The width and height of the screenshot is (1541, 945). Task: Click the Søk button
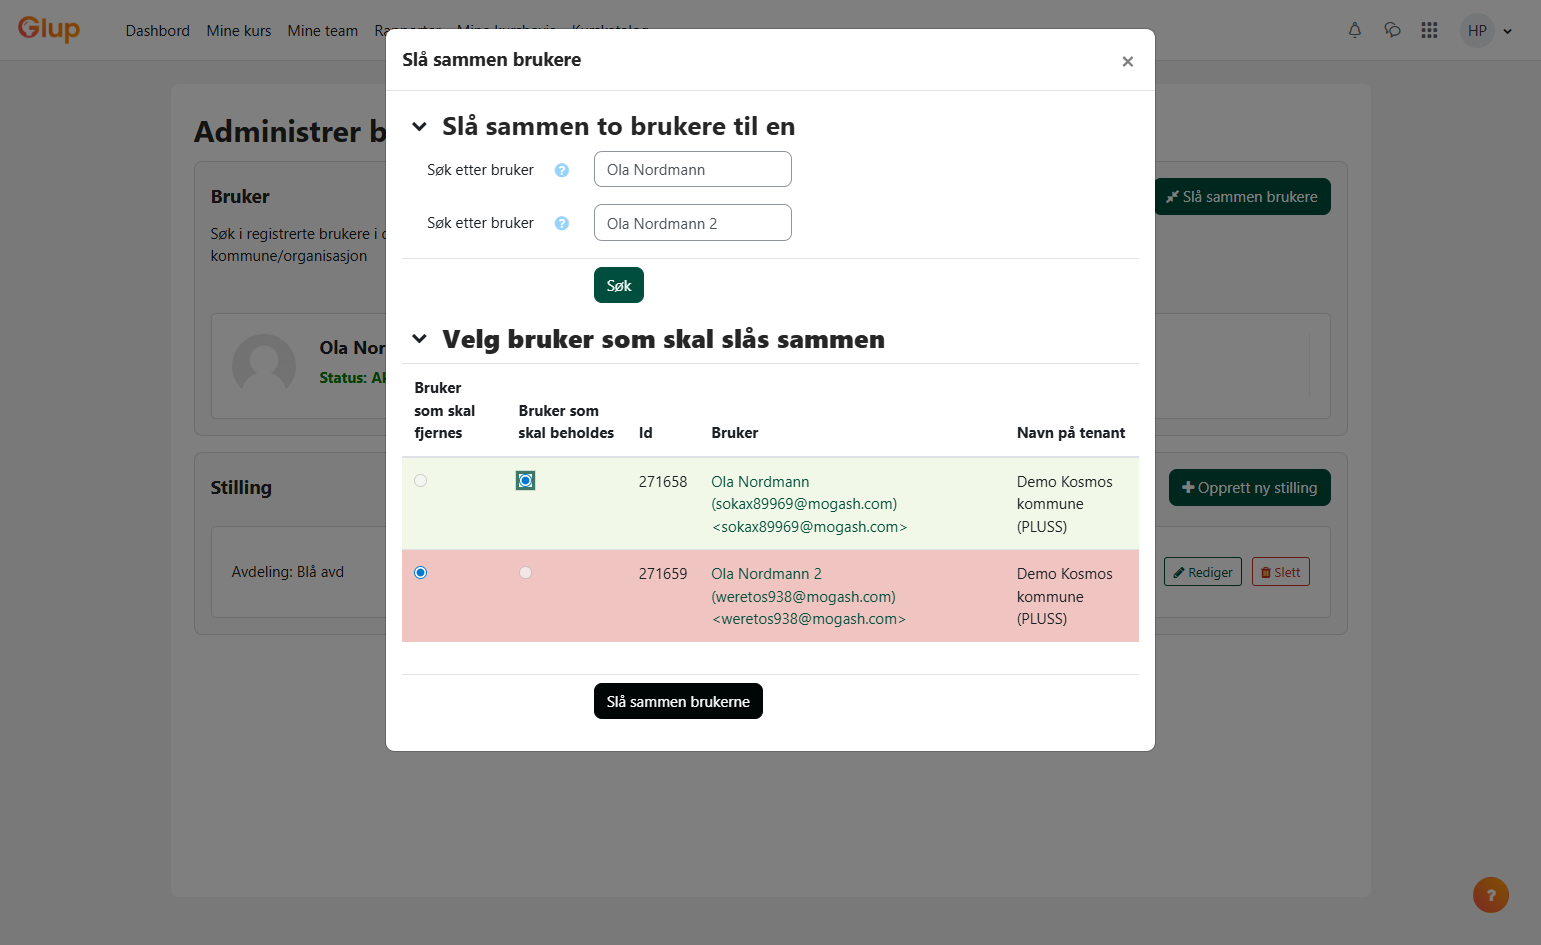[x=619, y=285]
